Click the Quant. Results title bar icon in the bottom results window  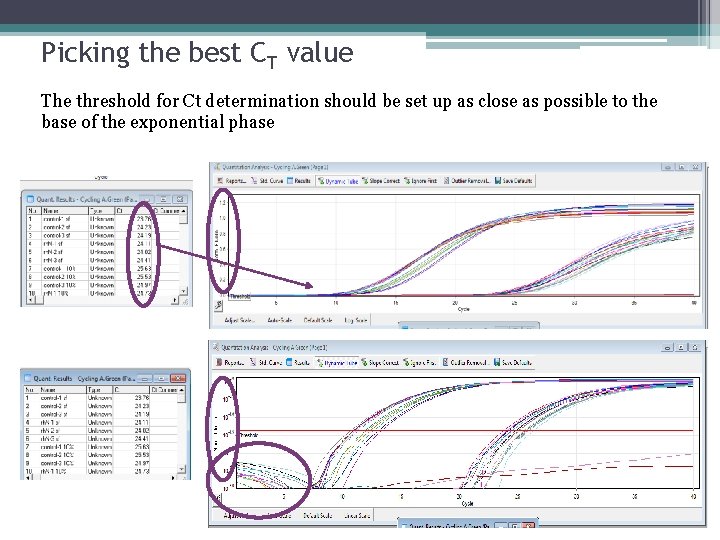pyautogui.click(x=28, y=378)
